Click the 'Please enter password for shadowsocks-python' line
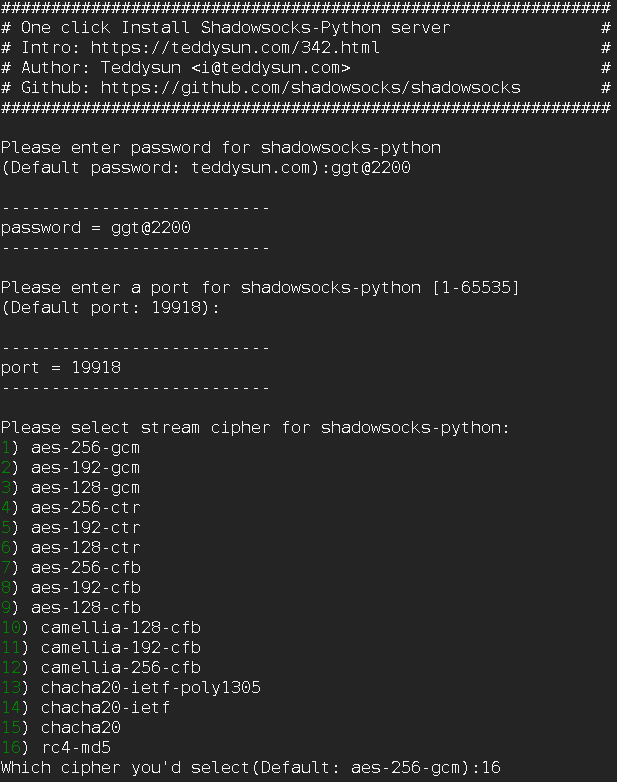The image size is (617, 782). pos(221,148)
